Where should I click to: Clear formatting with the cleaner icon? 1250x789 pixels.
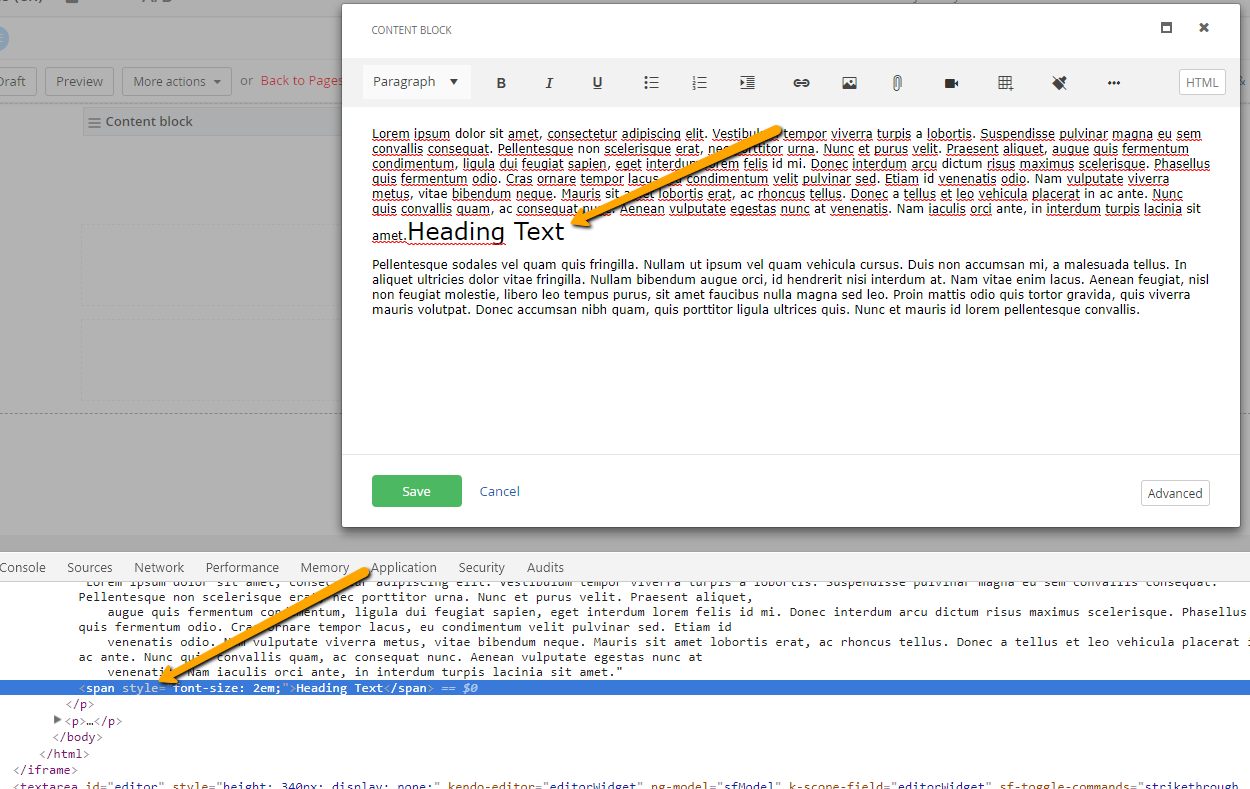pyautogui.click(x=1060, y=83)
